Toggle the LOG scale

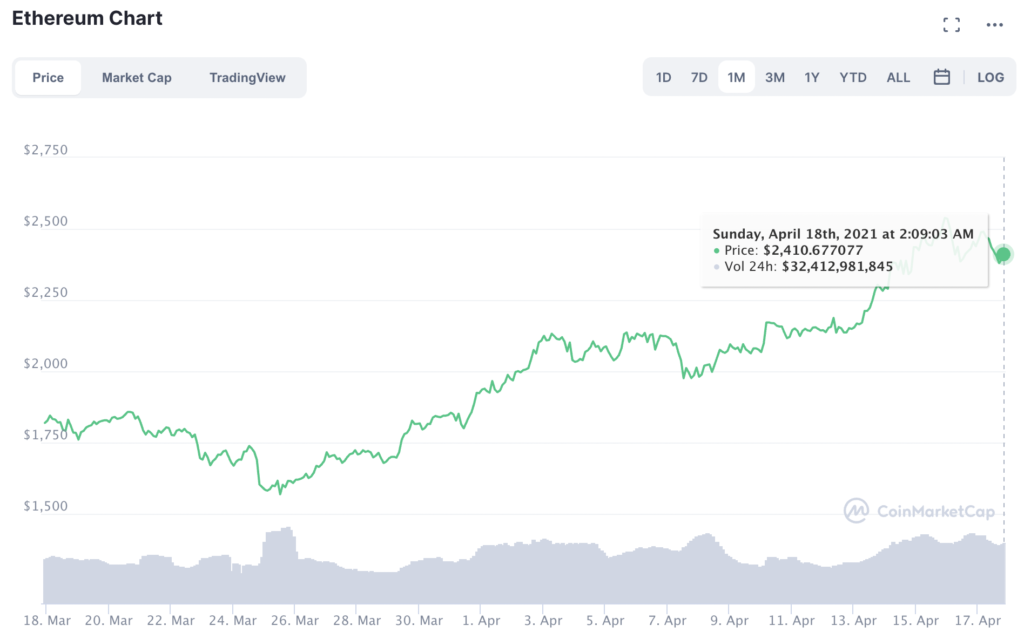990,77
